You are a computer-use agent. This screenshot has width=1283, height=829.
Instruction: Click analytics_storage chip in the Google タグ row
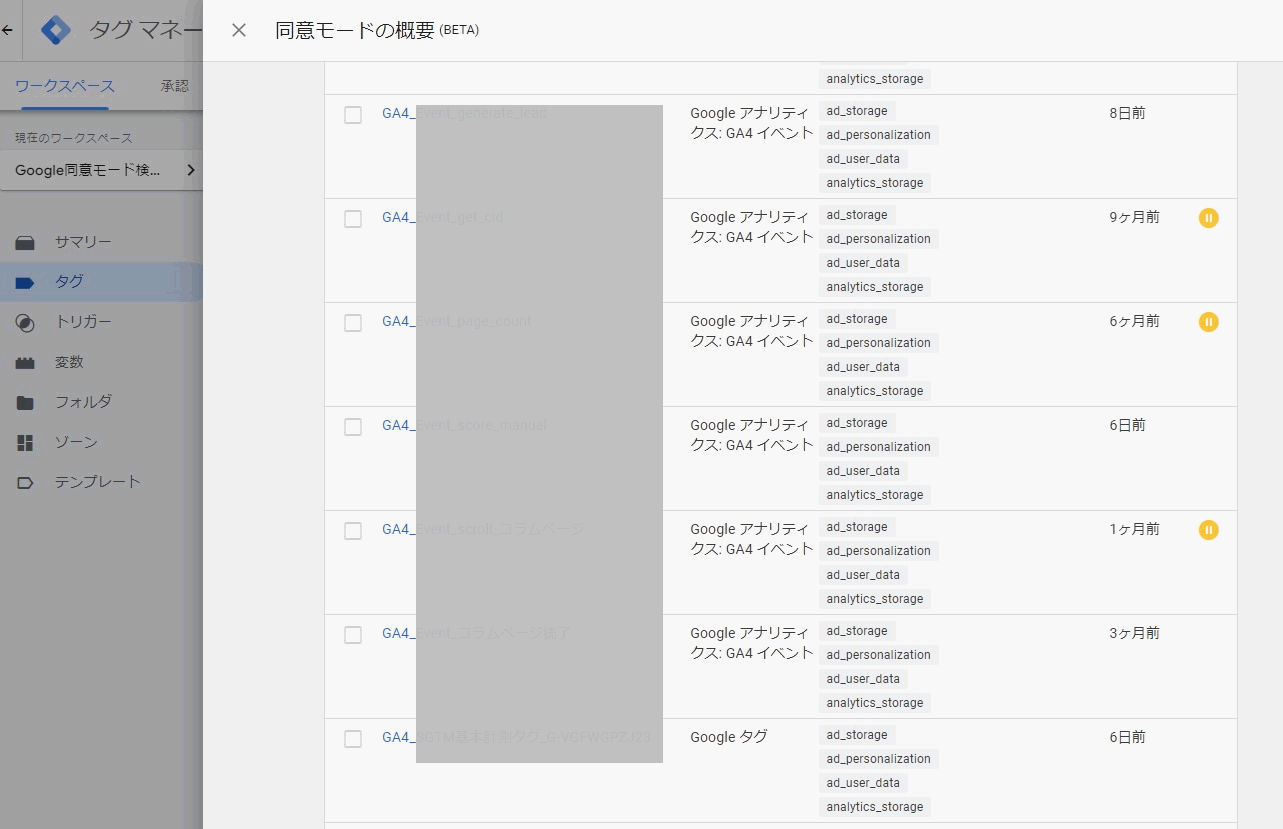coord(875,807)
